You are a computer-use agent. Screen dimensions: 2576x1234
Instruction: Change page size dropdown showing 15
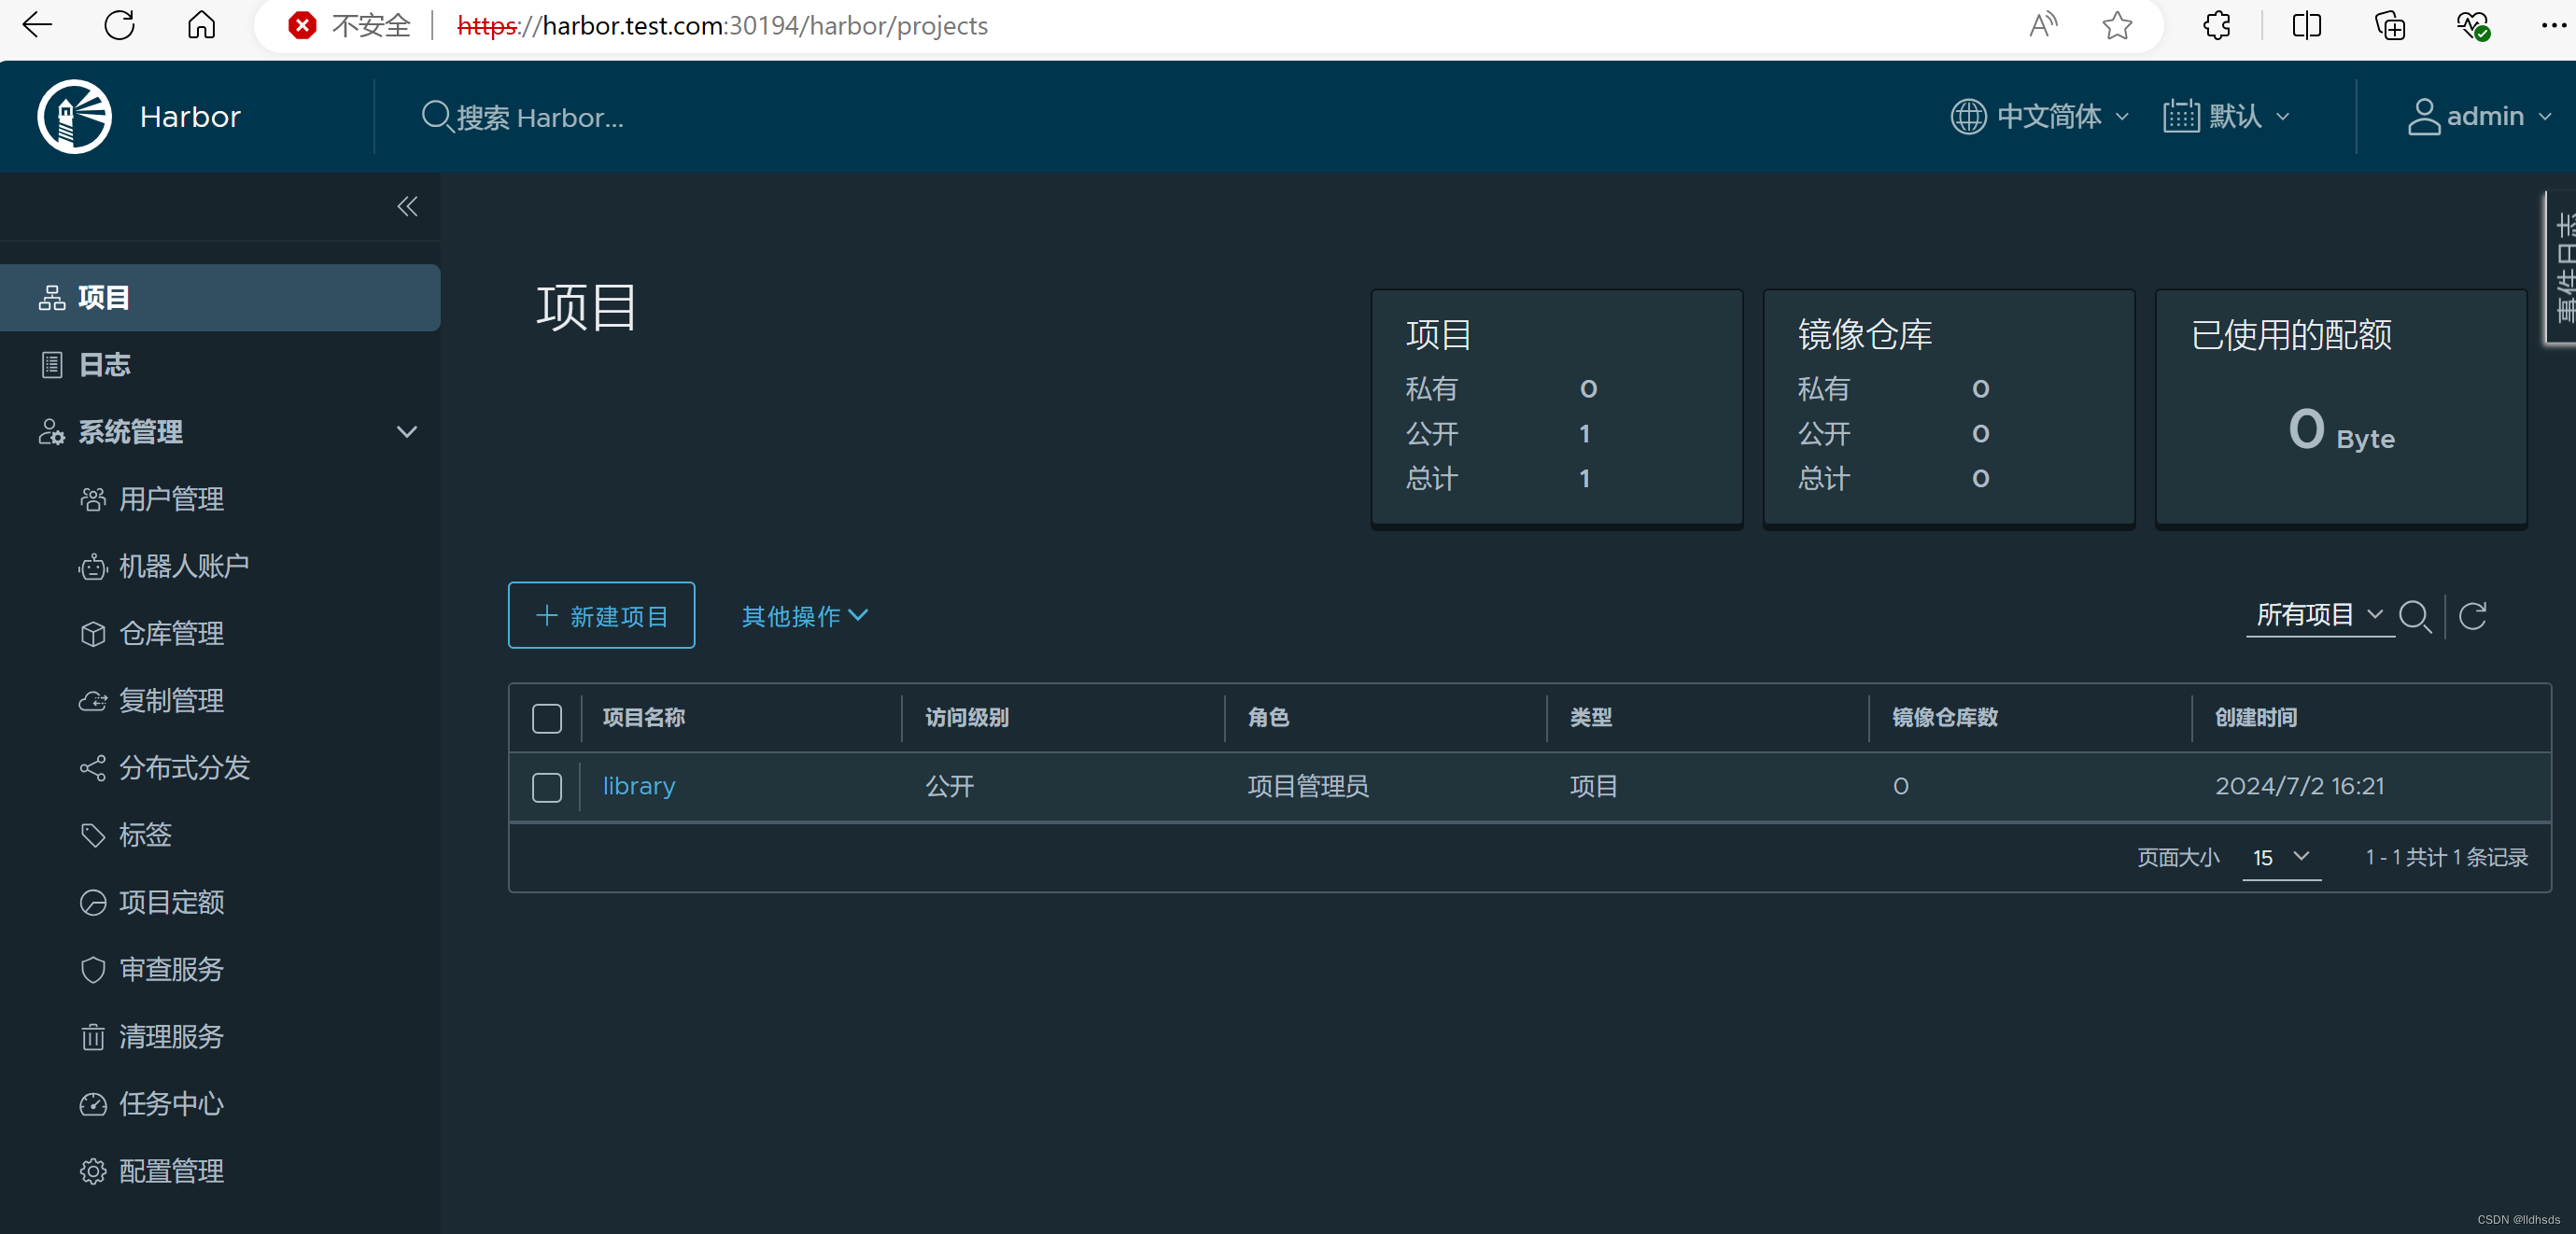[x=2281, y=858]
